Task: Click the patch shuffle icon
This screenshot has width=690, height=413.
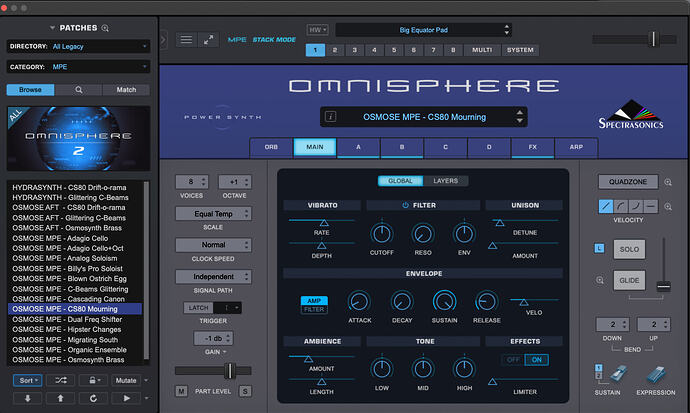Action: [x=61, y=380]
